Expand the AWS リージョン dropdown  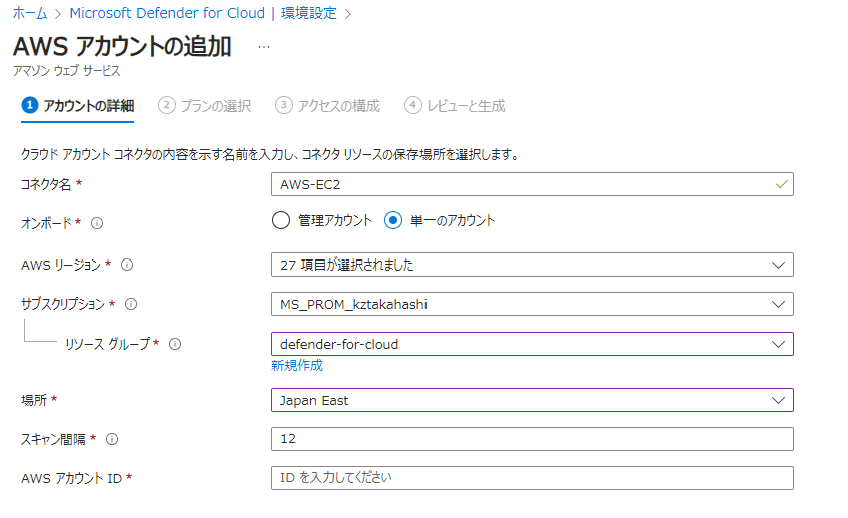tap(532, 265)
